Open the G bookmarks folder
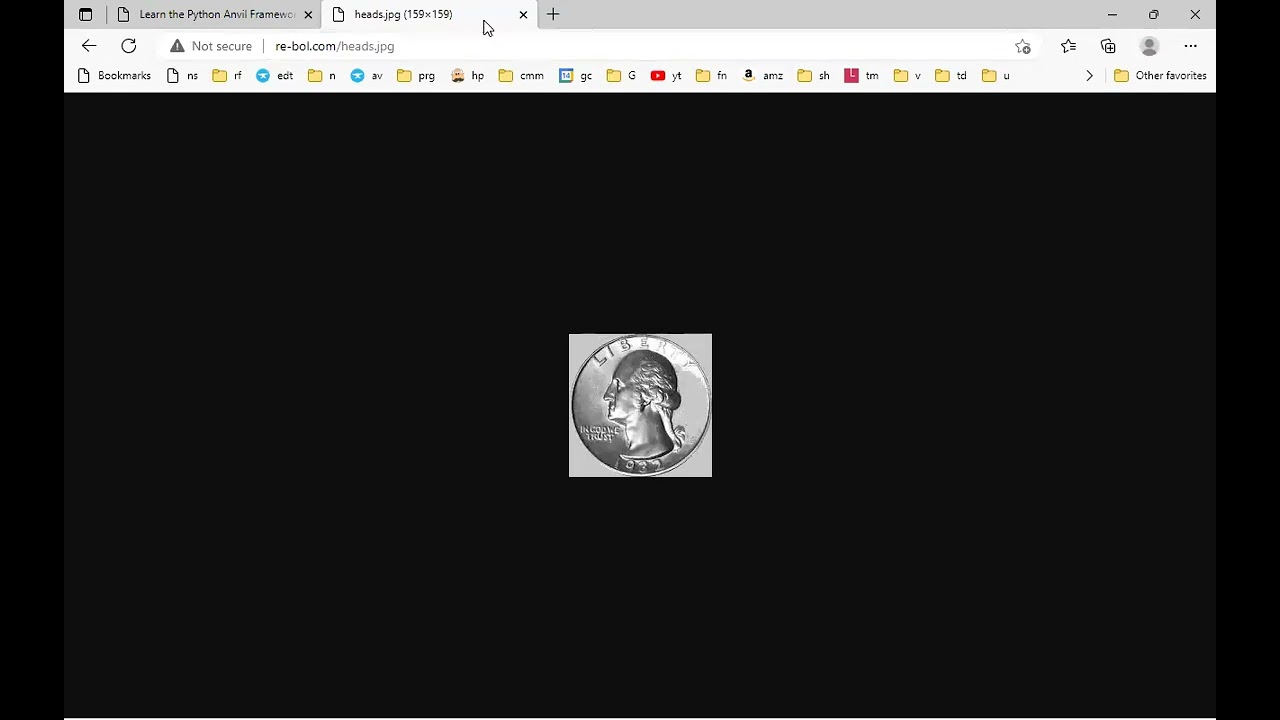Viewport: 1280px width, 720px height. pos(622,76)
